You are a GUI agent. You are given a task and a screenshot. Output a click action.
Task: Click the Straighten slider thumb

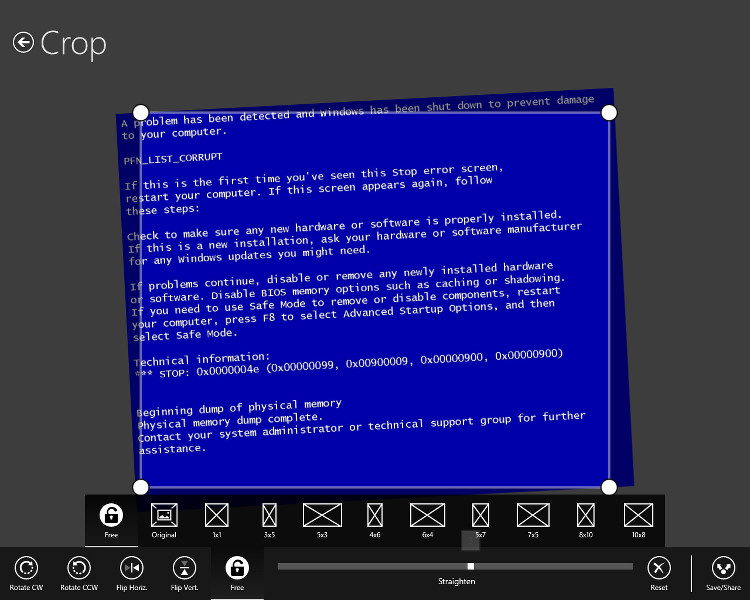point(471,567)
